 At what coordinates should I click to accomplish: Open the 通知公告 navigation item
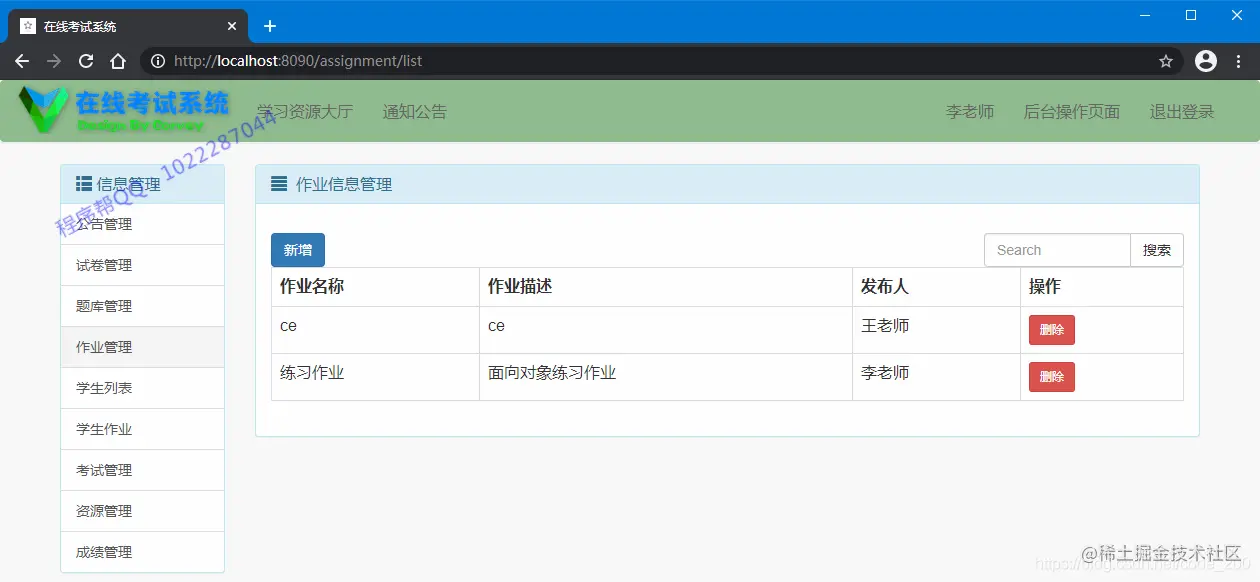[x=414, y=111]
